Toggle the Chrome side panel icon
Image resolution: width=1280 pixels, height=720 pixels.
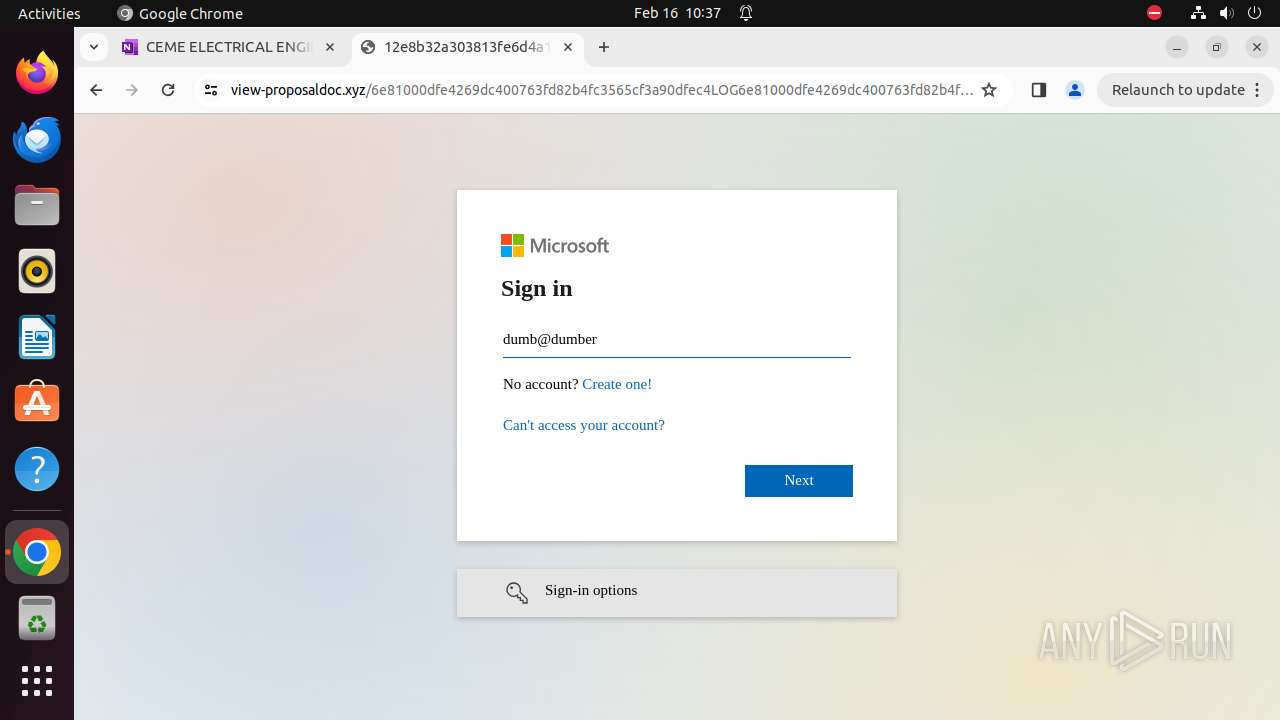pyautogui.click(x=1038, y=90)
